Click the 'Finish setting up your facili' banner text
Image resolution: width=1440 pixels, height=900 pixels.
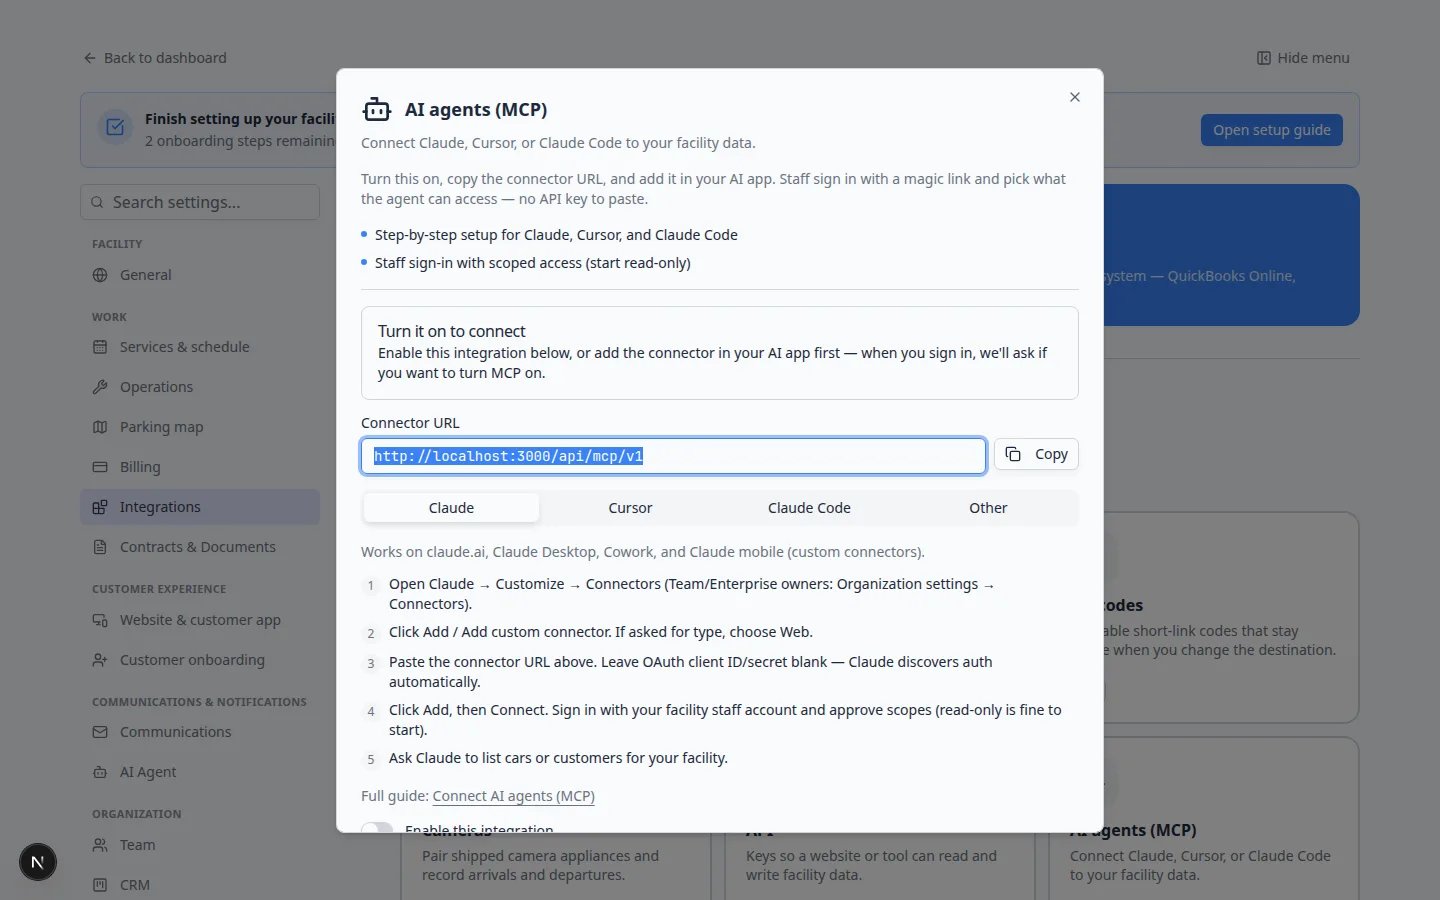pos(240,119)
